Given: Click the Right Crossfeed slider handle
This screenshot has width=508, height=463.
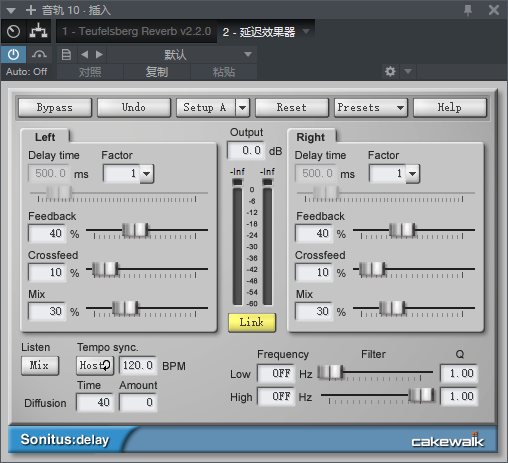Looking at the screenshot, I should tap(372, 269).
